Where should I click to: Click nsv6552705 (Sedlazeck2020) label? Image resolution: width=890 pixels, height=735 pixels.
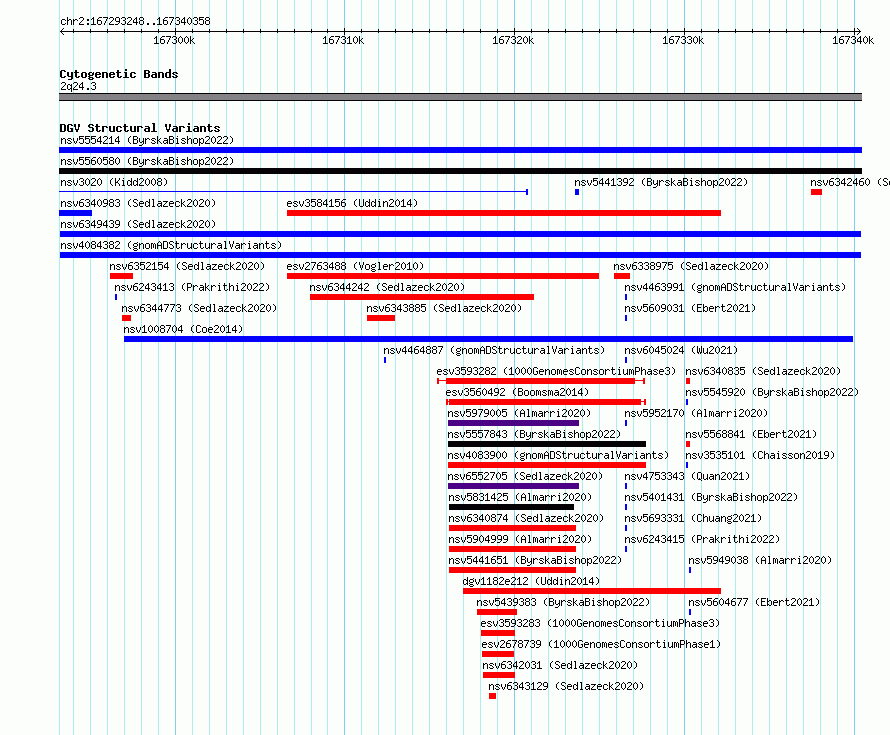tap(526, 476)
